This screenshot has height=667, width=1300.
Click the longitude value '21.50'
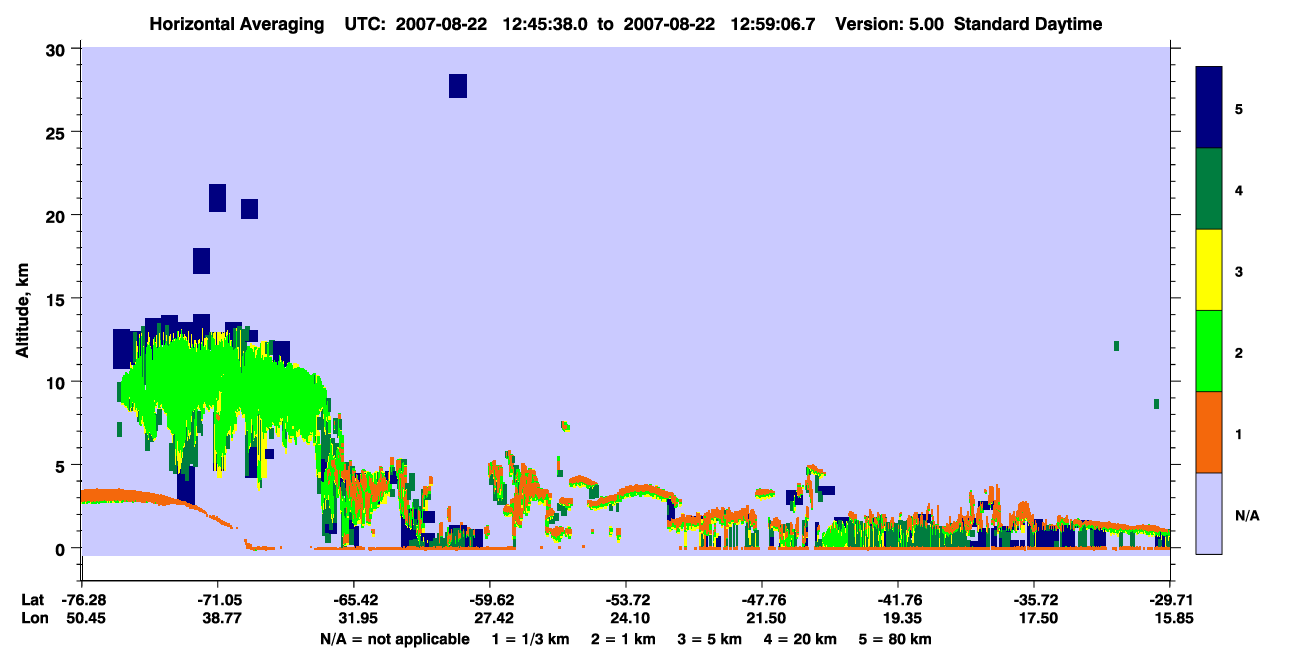766,619
